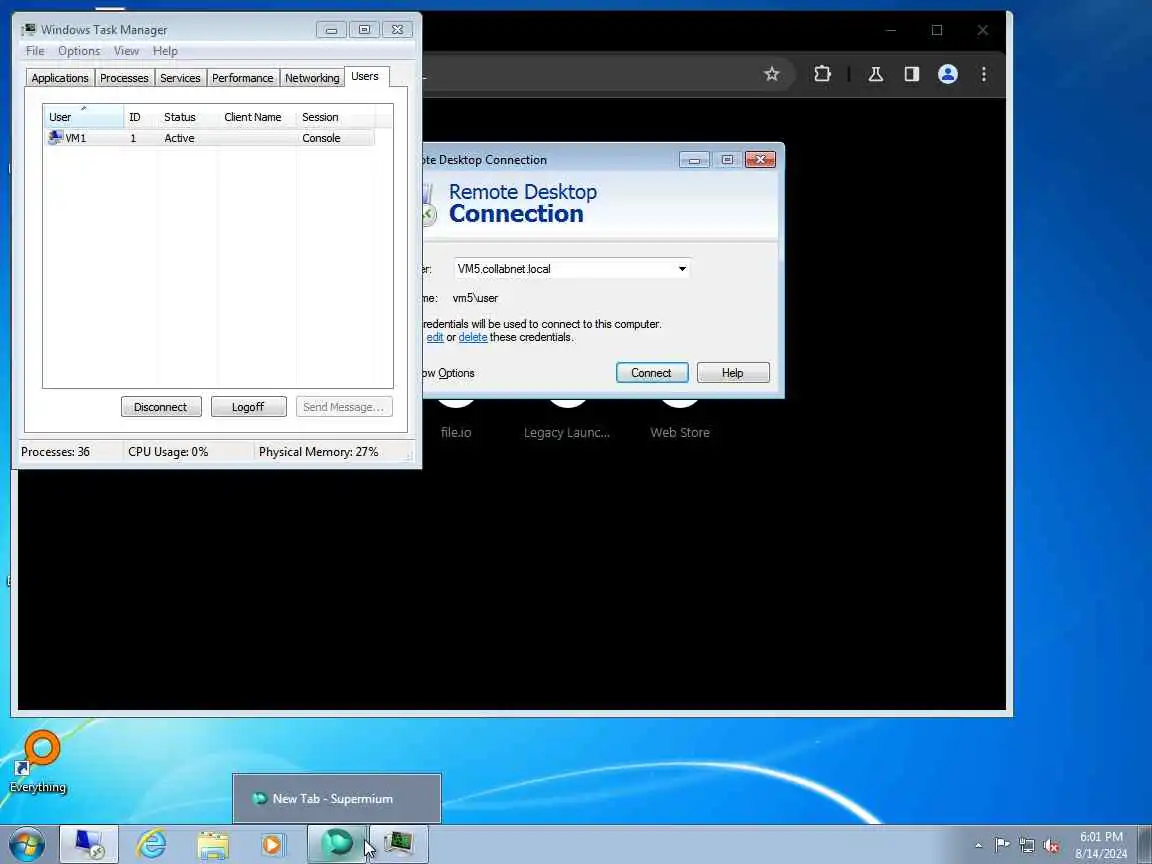Click the Logoff button

[x=248, y=407]
